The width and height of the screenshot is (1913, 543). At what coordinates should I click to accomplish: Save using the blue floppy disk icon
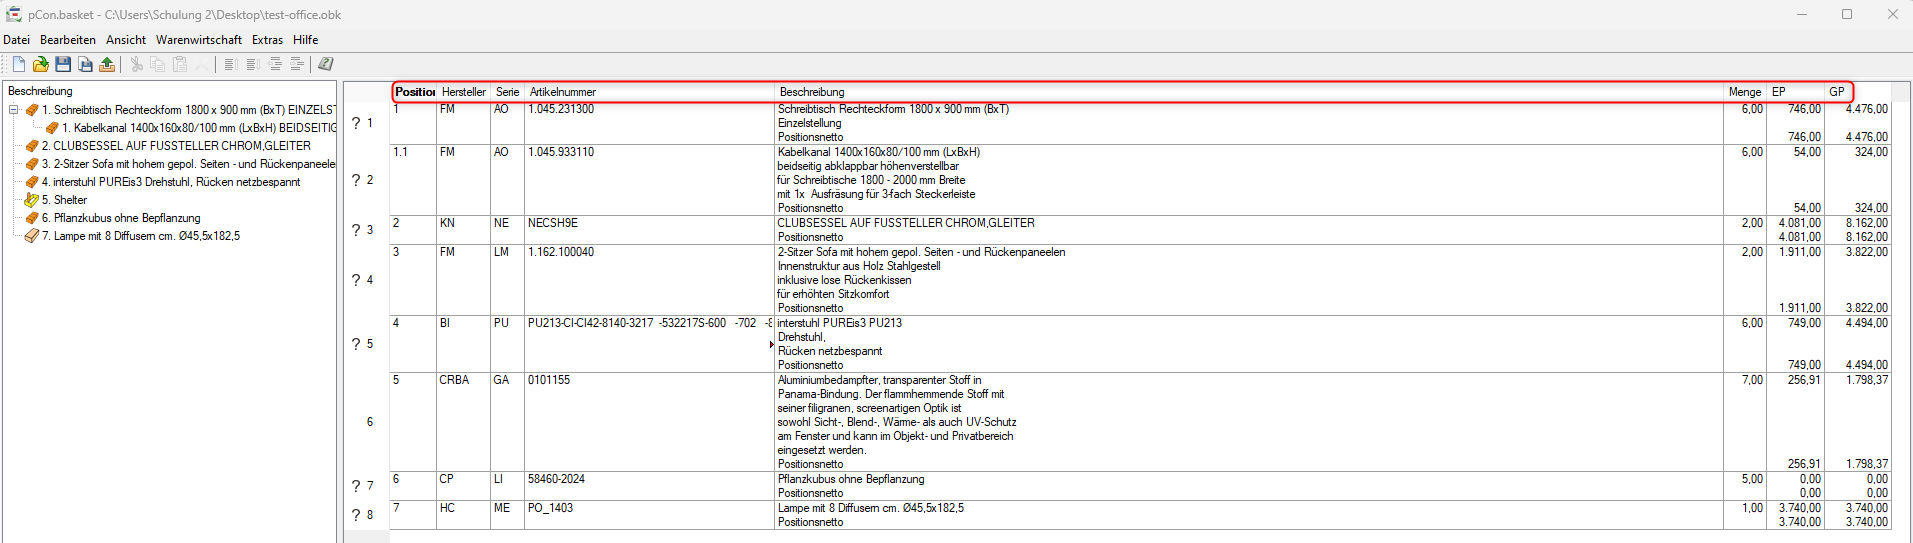(63, 64)
